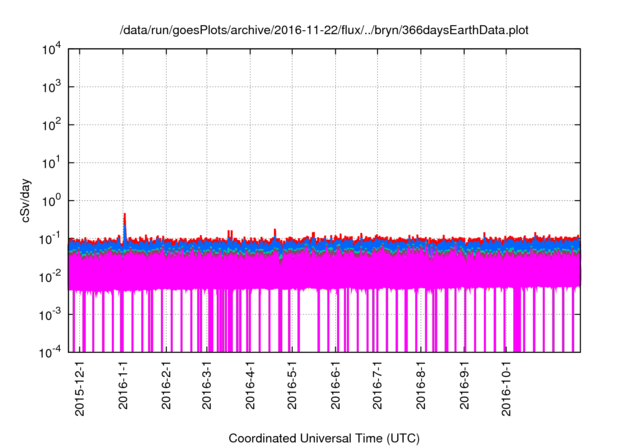Screen dimensions: 640x448
Task: Click the 2016-9-1 date tick label
Action: [463, 385]
